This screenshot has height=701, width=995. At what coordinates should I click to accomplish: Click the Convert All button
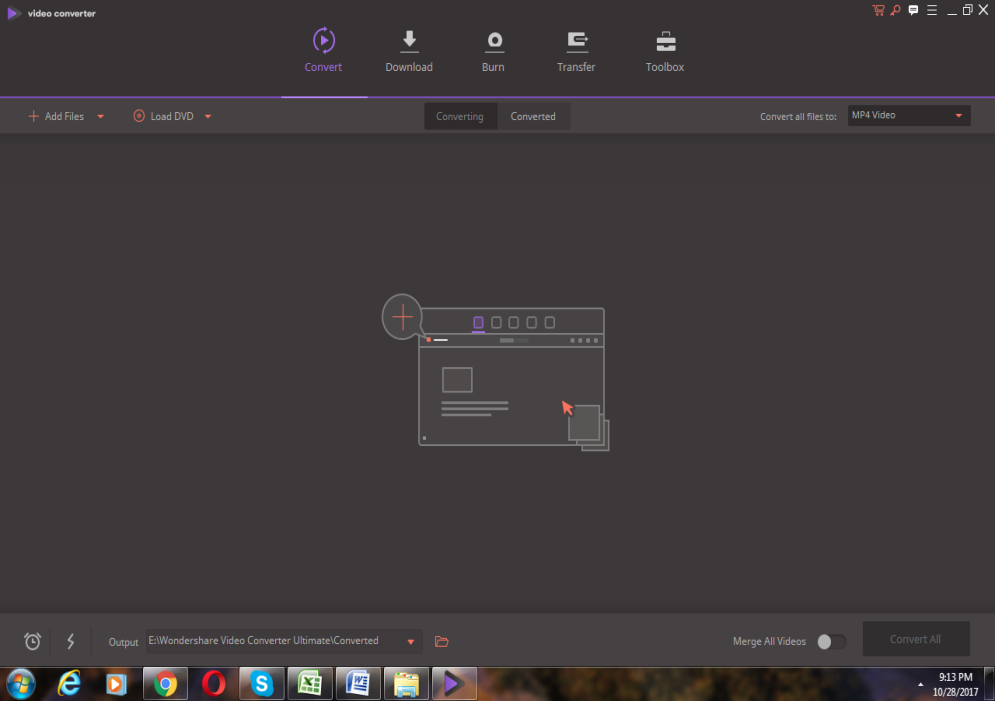[915, 639]
